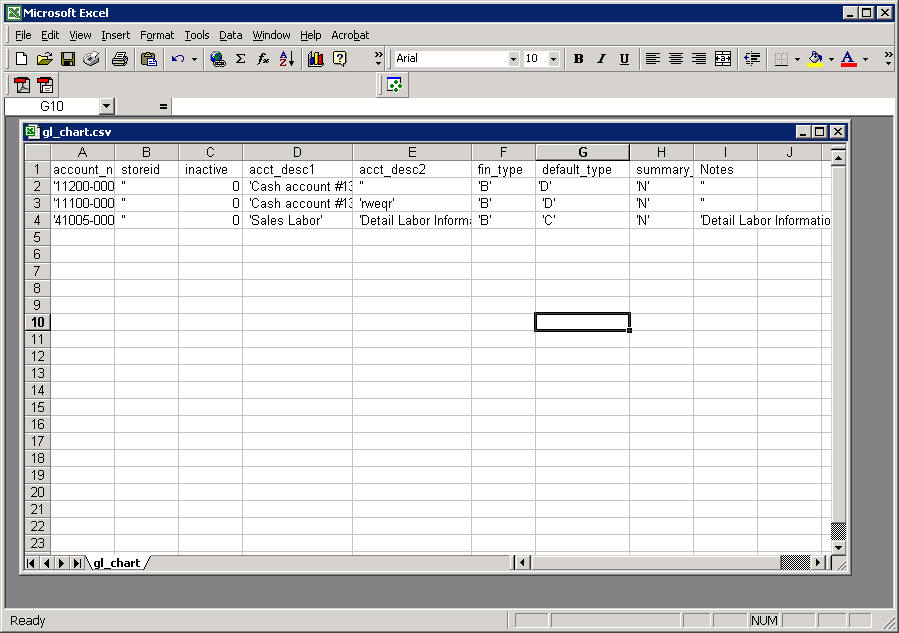Open the Arial font name dropdown

coord(514,59)
